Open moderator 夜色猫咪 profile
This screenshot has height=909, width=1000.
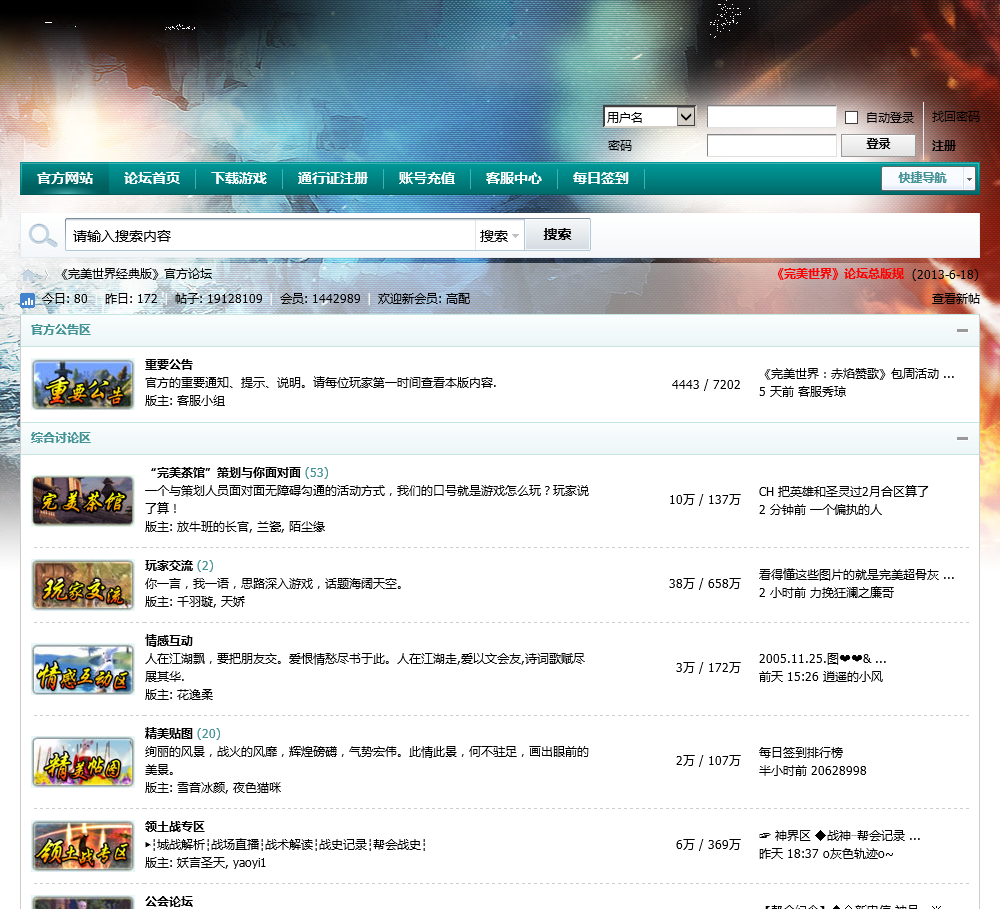click(256, 788)
